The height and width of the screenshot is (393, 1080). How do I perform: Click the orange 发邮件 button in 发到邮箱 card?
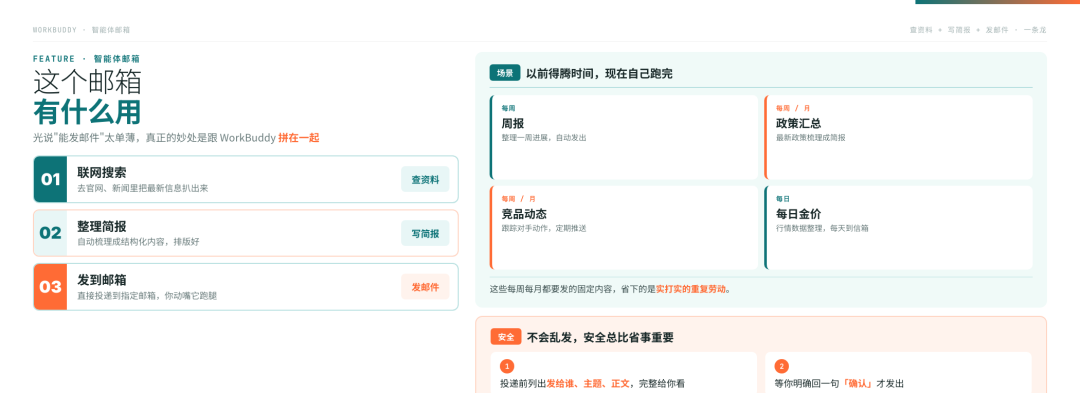(425, 287)
